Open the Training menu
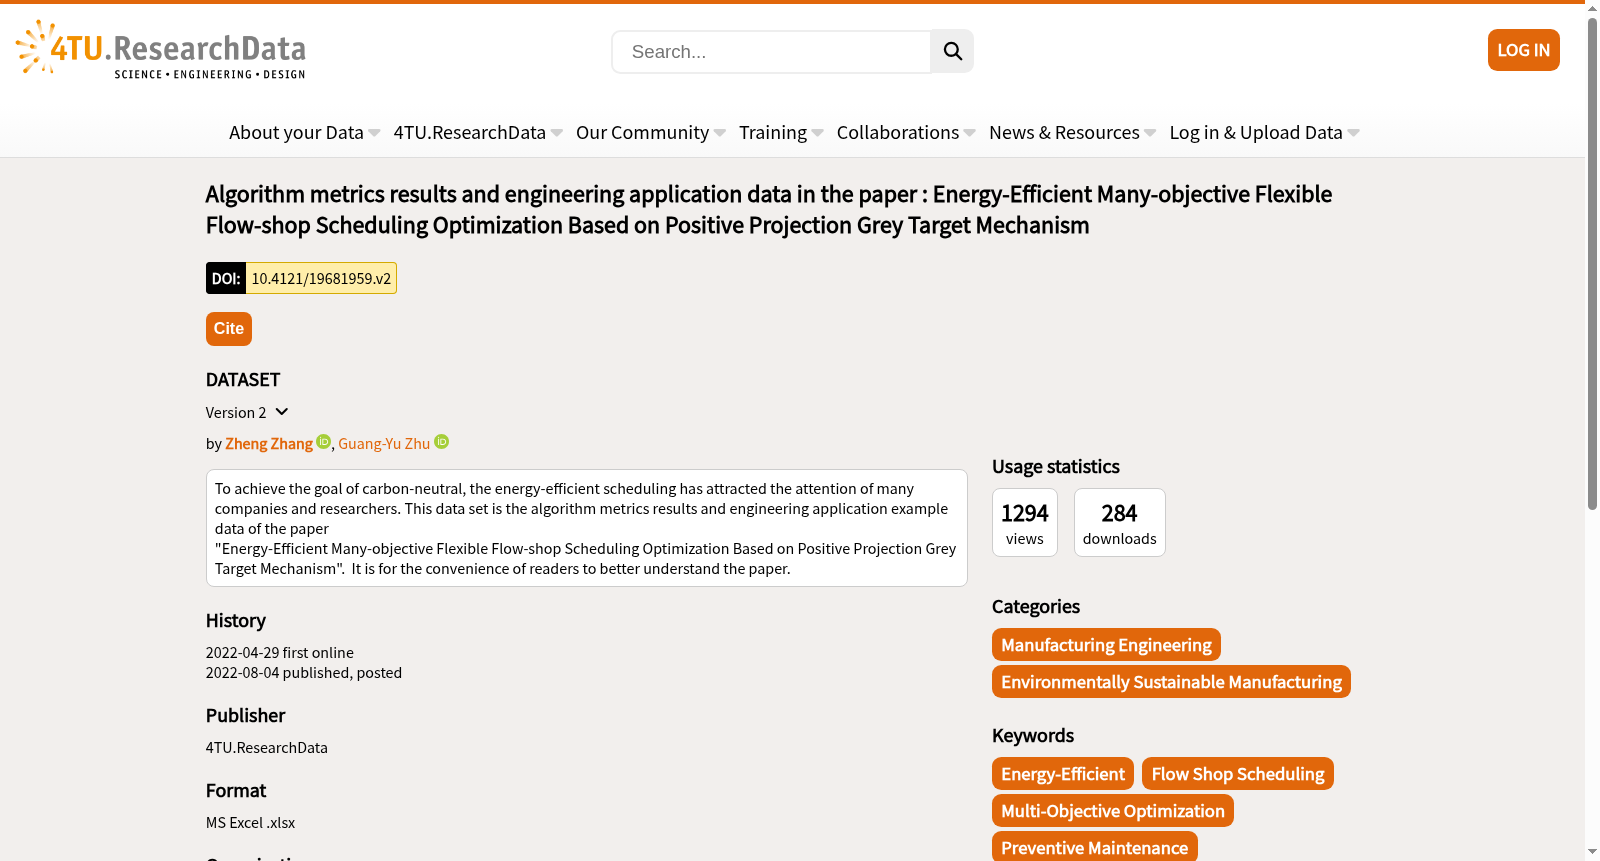Image resolution: width=1600 pixels, height=861 pixels. click(781, 132)
